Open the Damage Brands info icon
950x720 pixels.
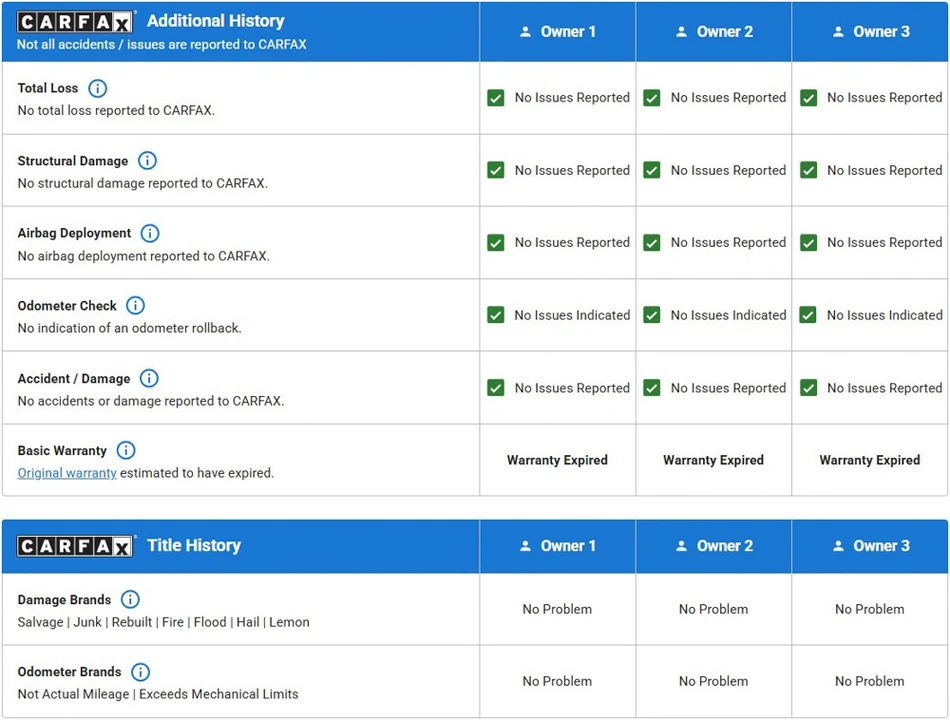tap(130, 599)
